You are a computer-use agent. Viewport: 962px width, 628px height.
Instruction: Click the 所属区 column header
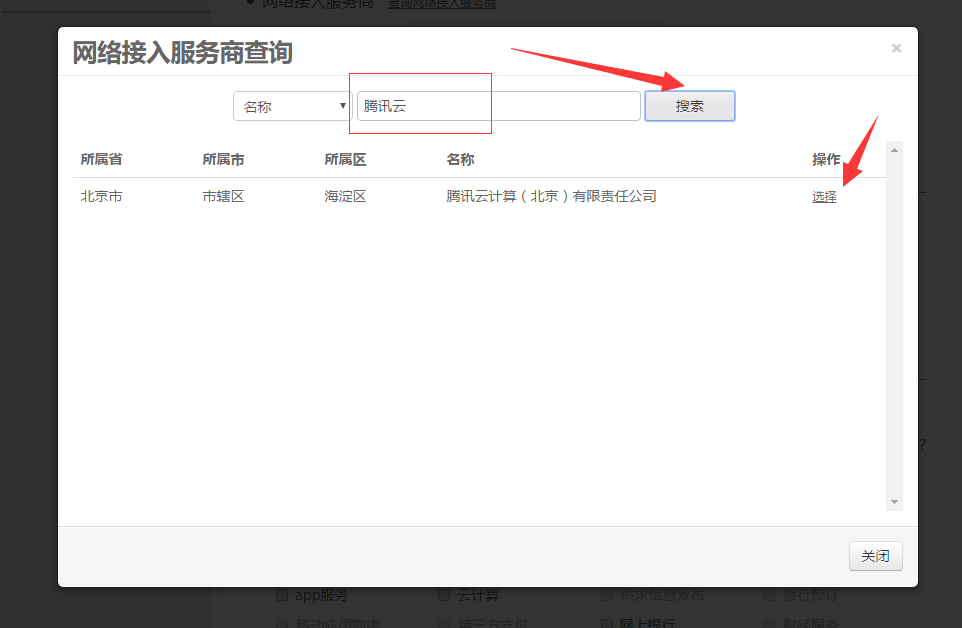point(345,160)
